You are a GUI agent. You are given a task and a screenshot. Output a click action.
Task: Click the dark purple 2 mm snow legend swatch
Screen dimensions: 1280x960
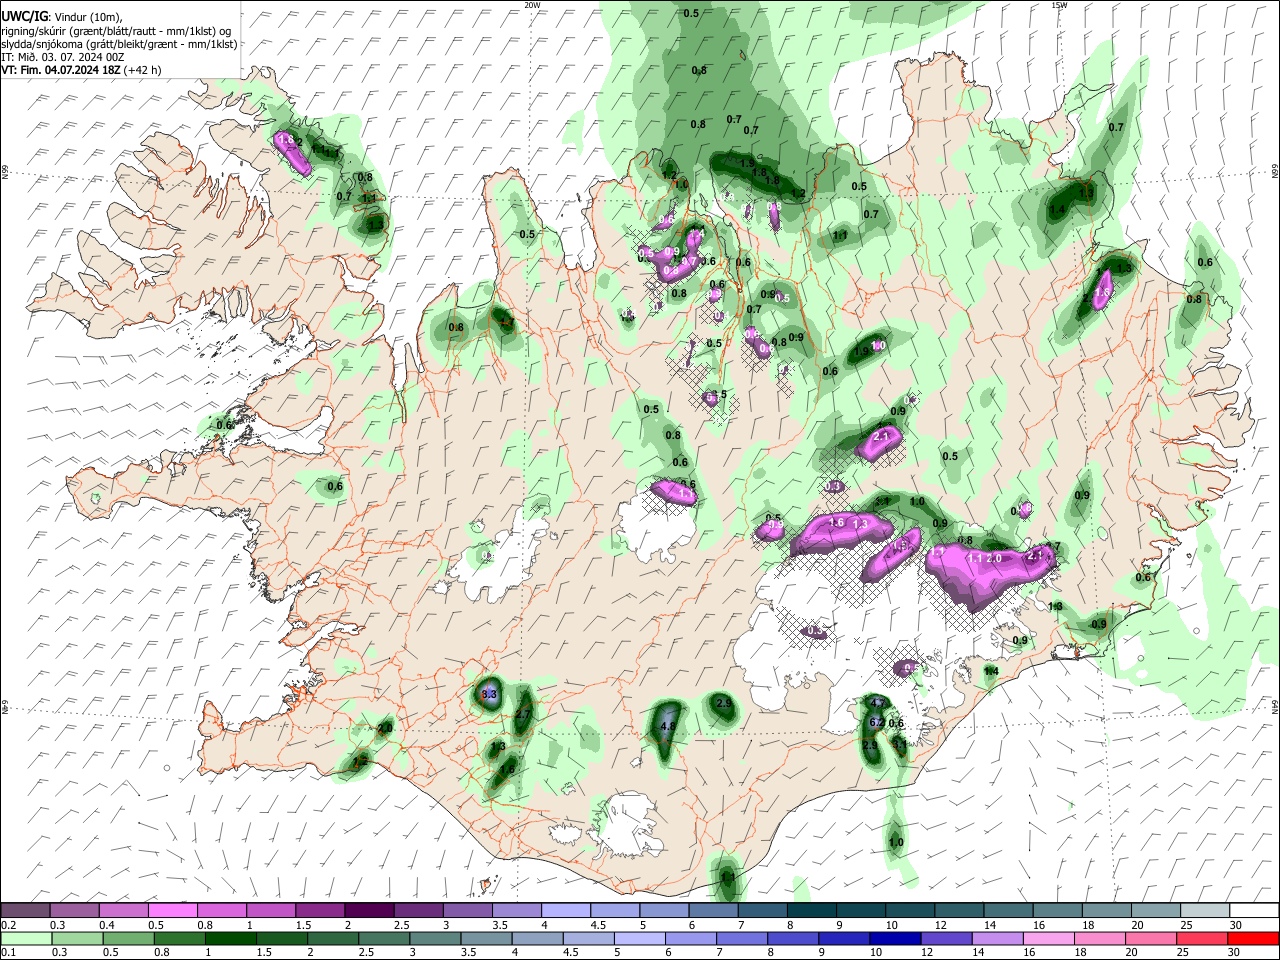(x=369, y=910)
